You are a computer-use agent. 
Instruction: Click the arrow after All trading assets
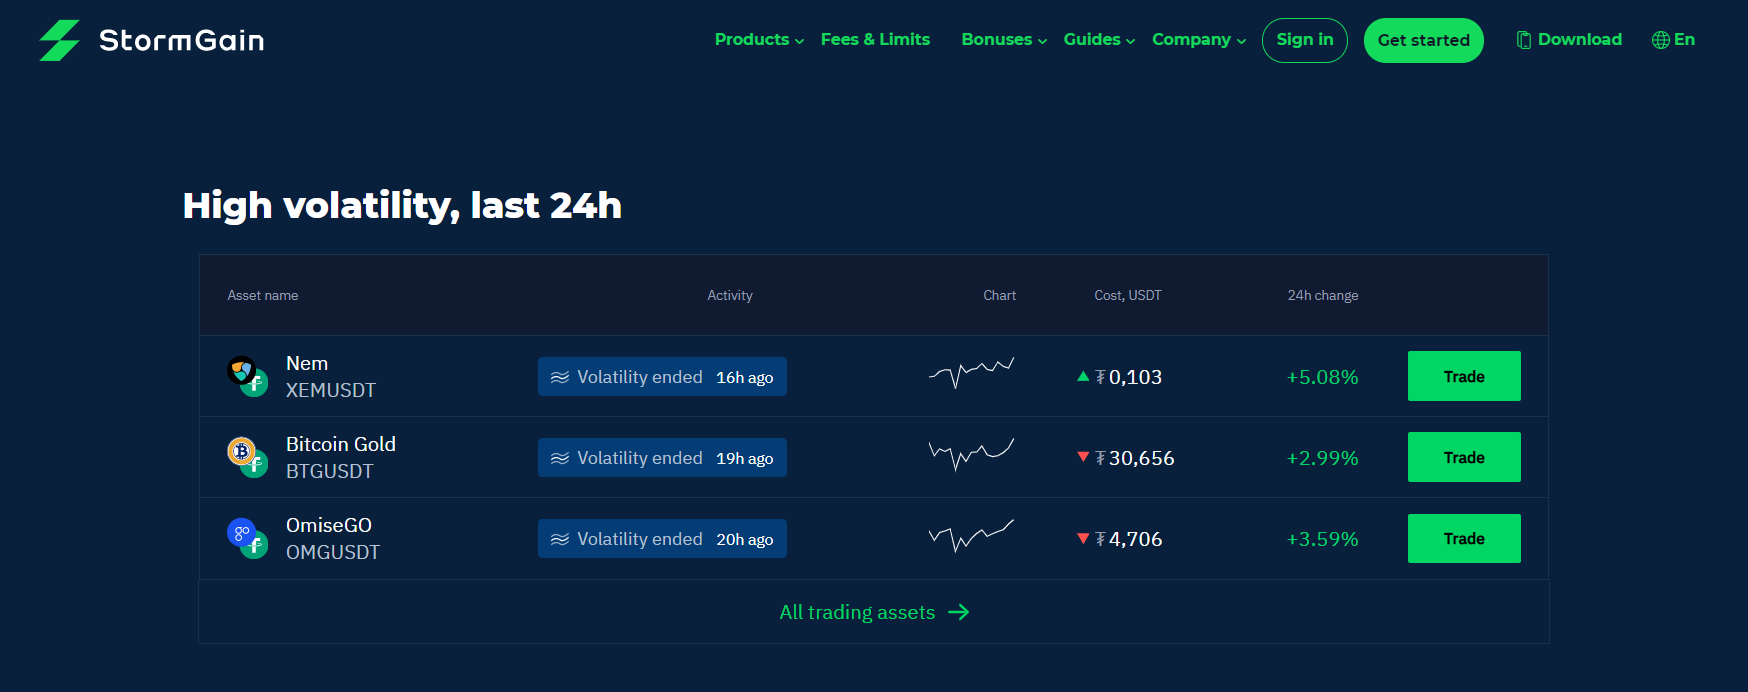(x=959, y=612)
